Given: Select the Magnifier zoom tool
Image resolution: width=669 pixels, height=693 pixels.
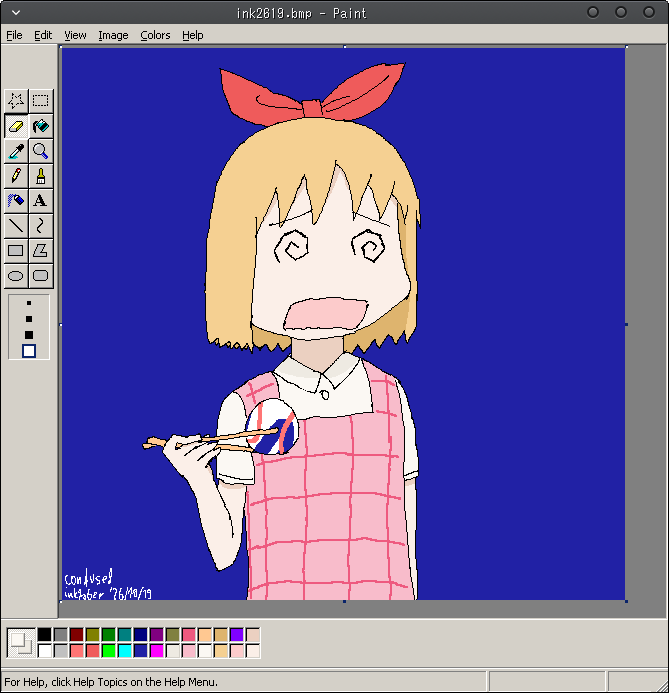Looking at the screenshot, I should 41,151.
